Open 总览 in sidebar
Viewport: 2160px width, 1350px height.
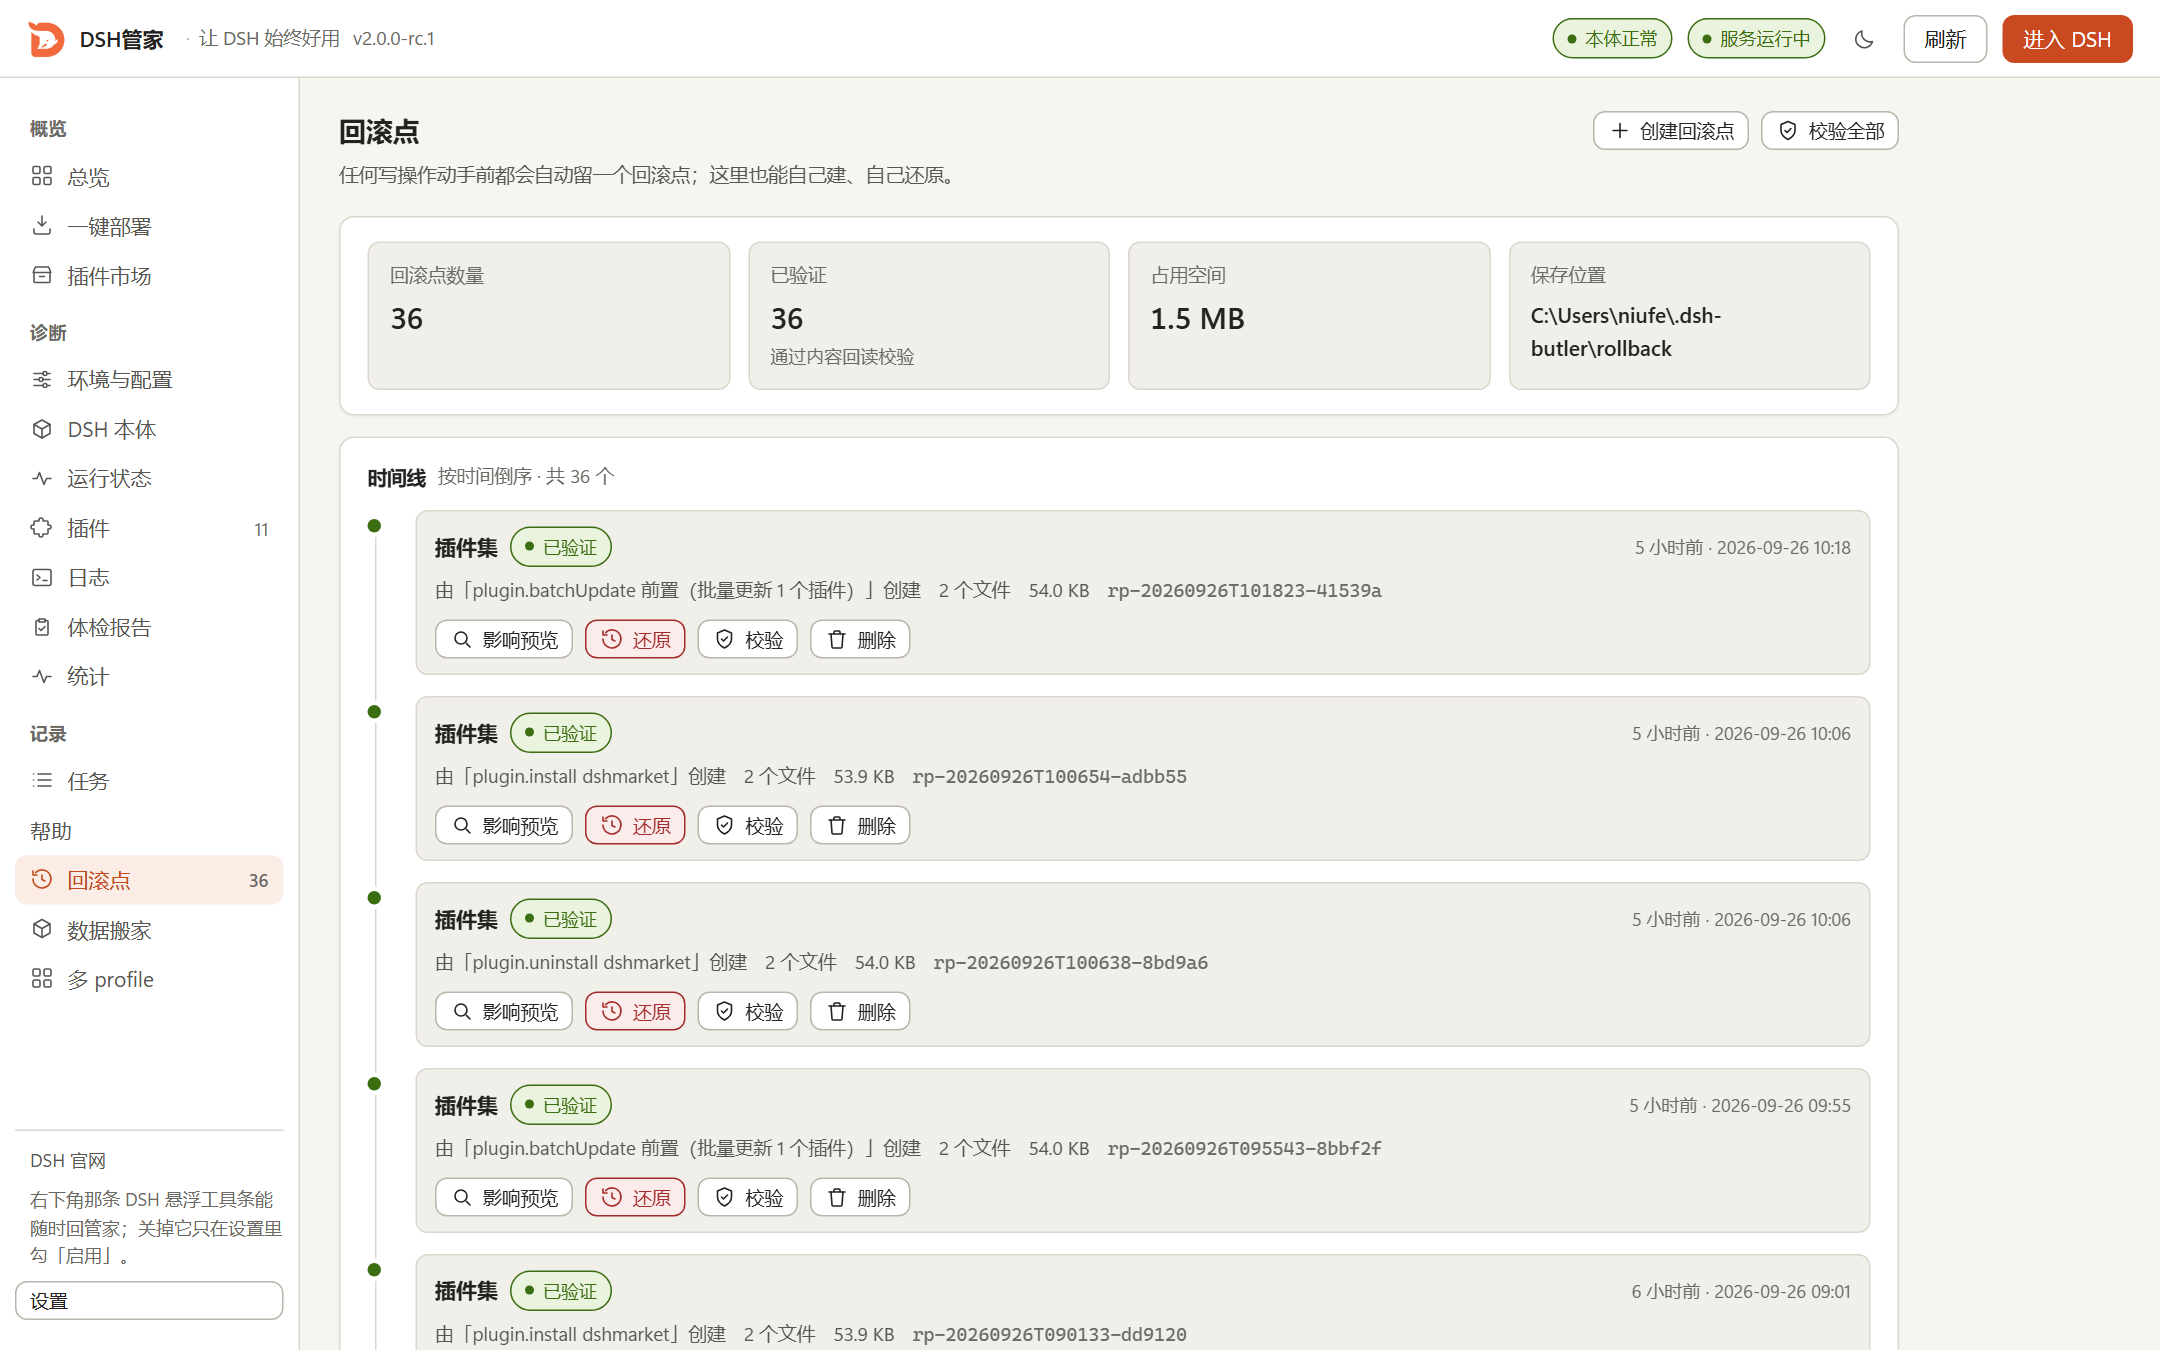[149, 177]
